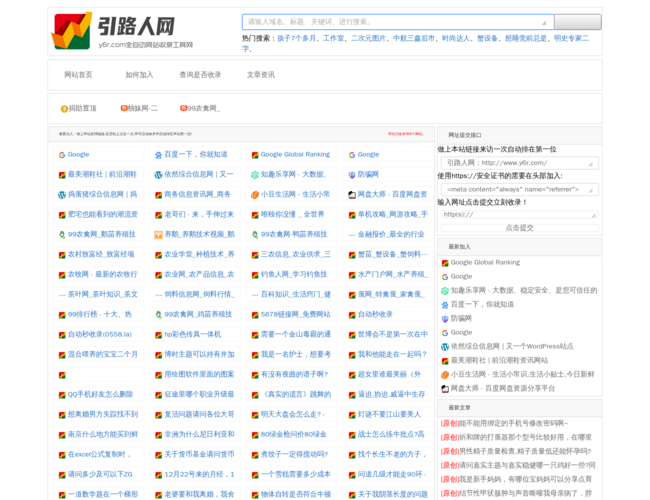
Task: Click the 99农禽网_鸡苗养殖技 icon
Action: [158, 315]
